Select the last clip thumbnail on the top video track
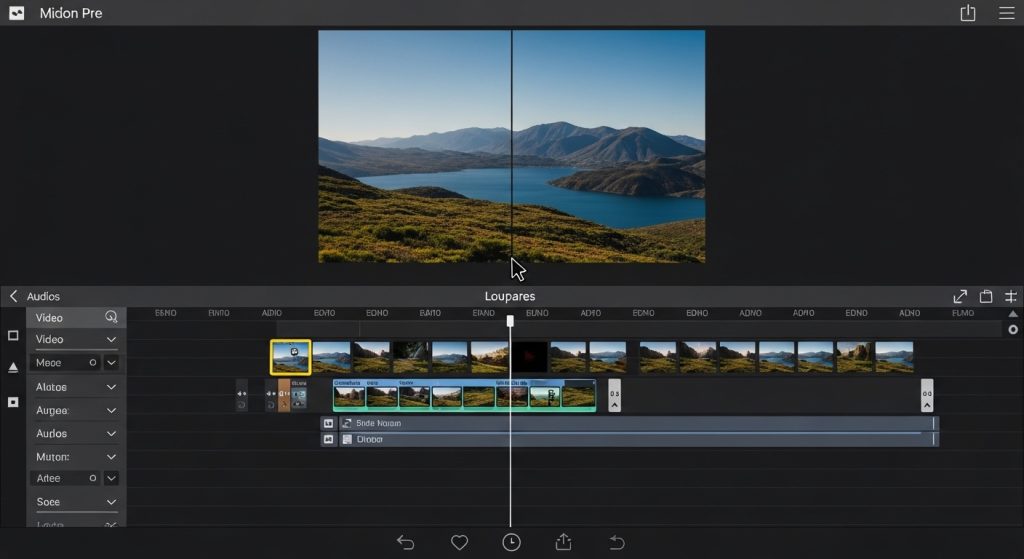Viewport: 1024px width, 559px height. coord(894,357)
